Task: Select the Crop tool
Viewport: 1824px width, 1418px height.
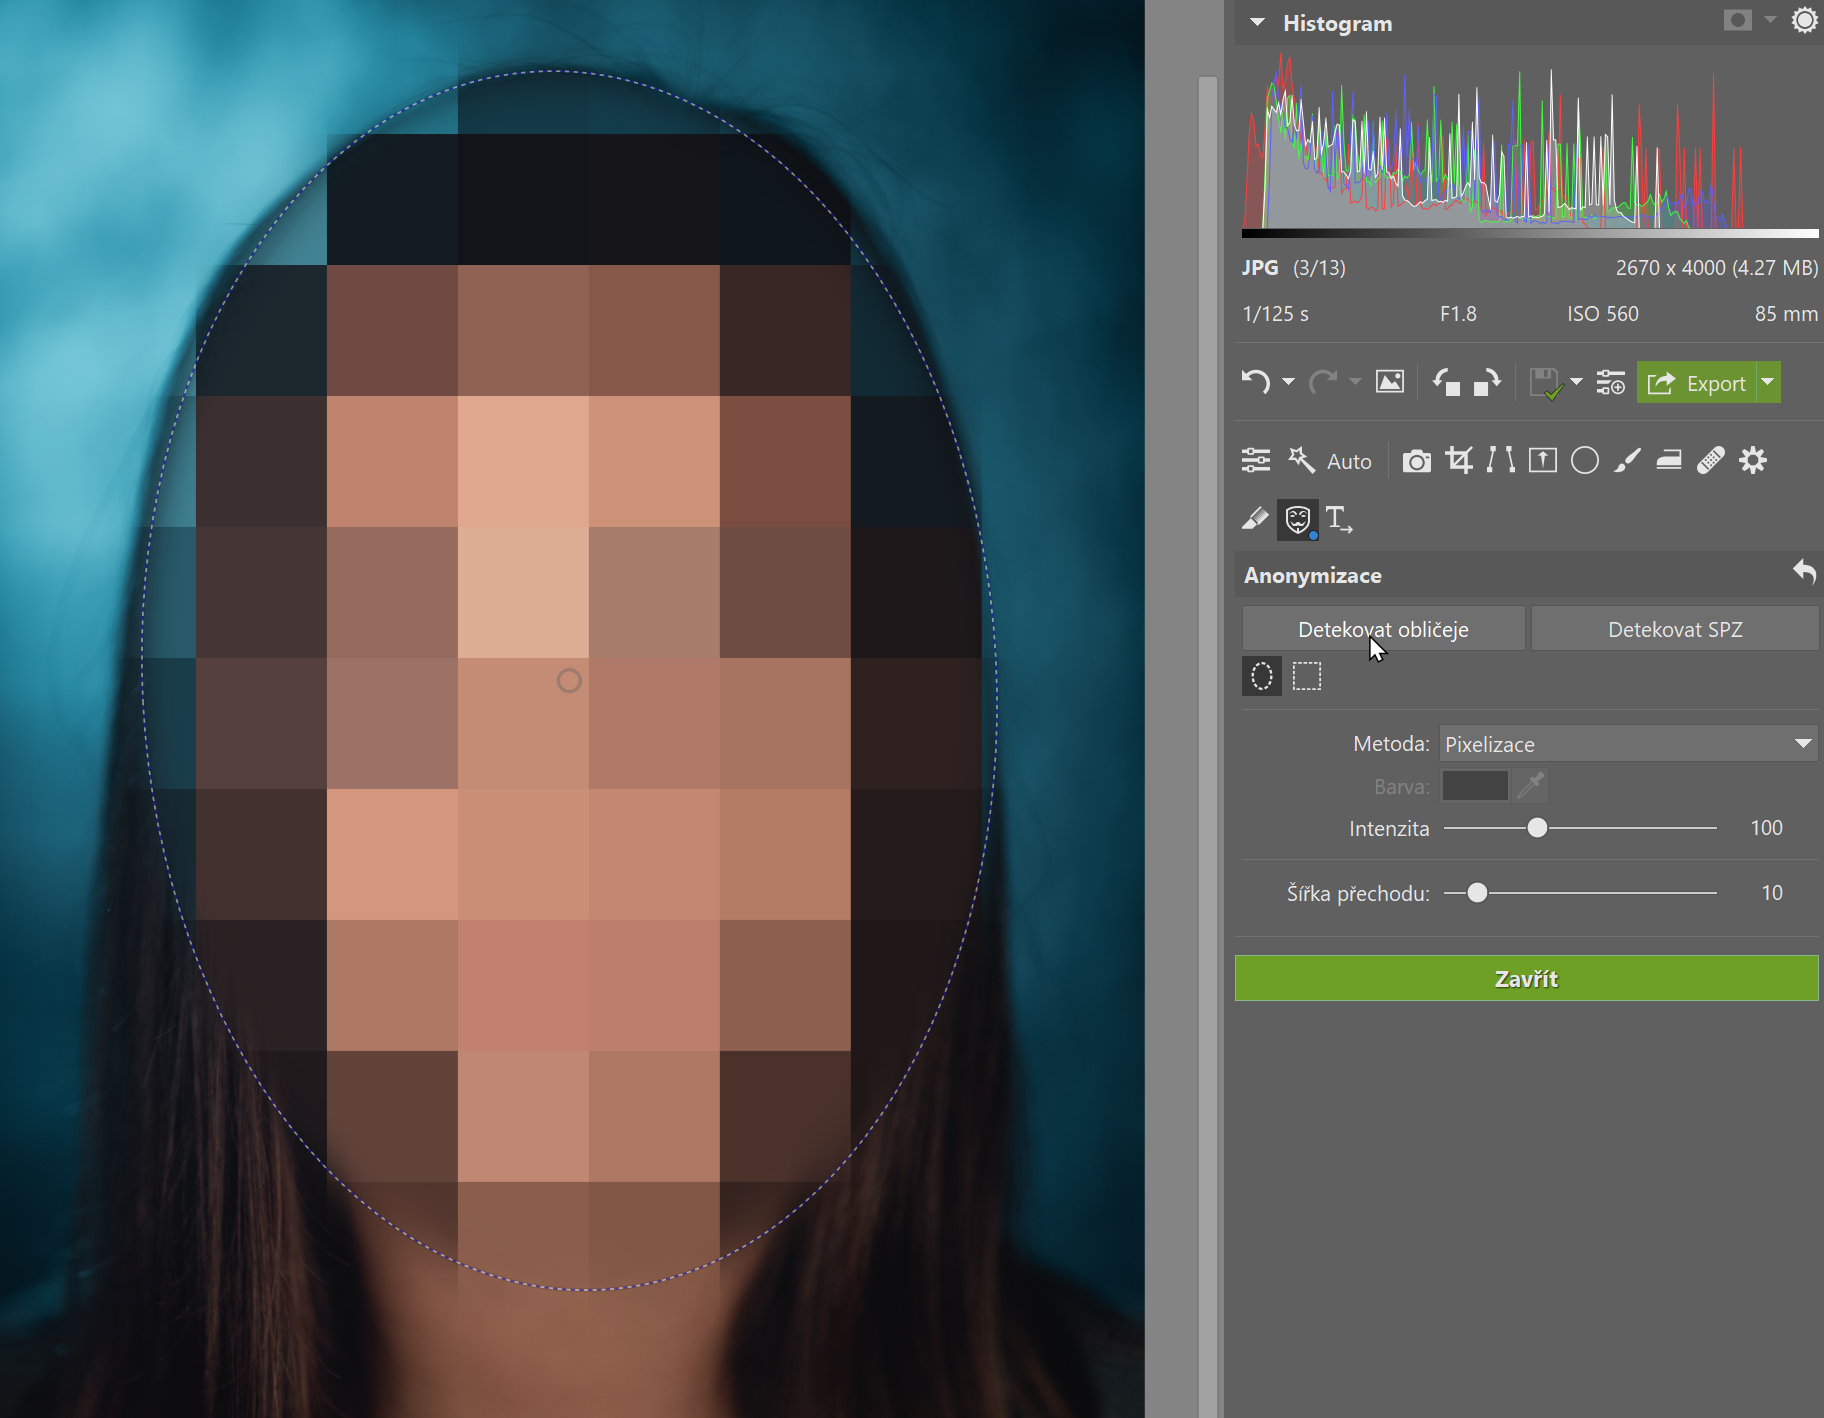Action: coord(1459,460)
